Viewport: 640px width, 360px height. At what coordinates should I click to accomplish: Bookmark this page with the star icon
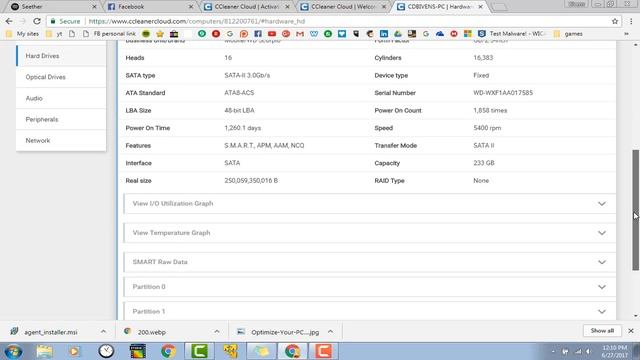tap(615, 21)
